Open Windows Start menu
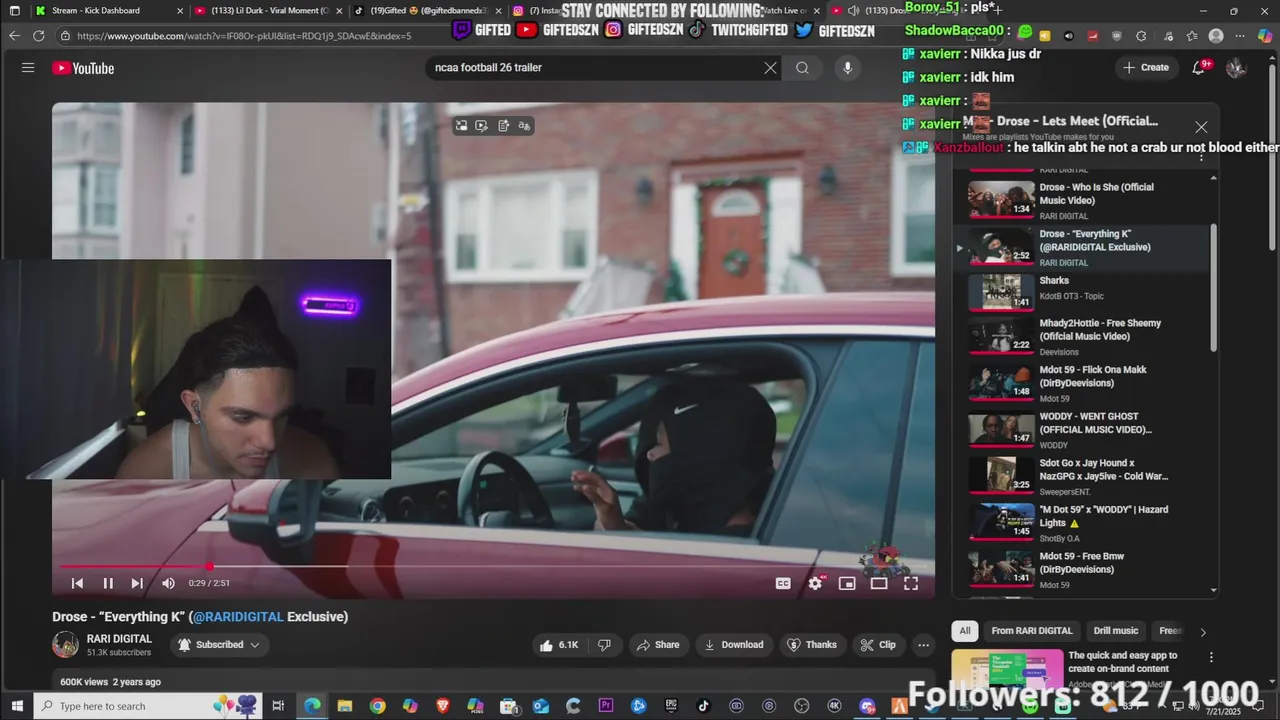1280x720 pixels. 16,706
